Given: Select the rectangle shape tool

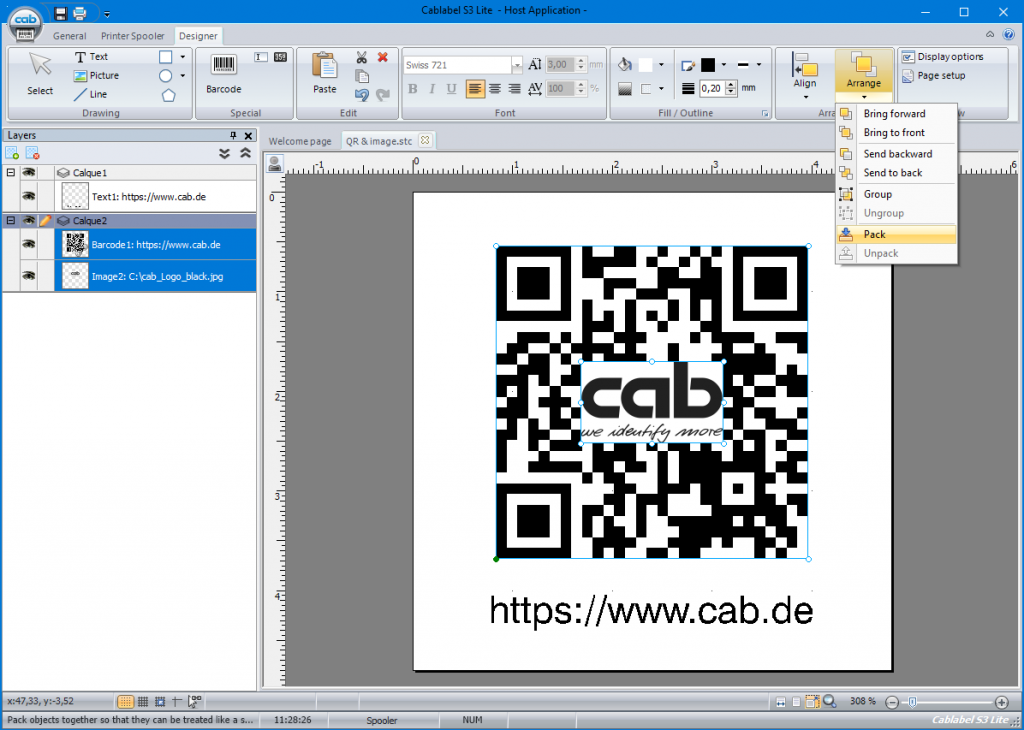Looking at the screenshot, I should click(166, 57).
